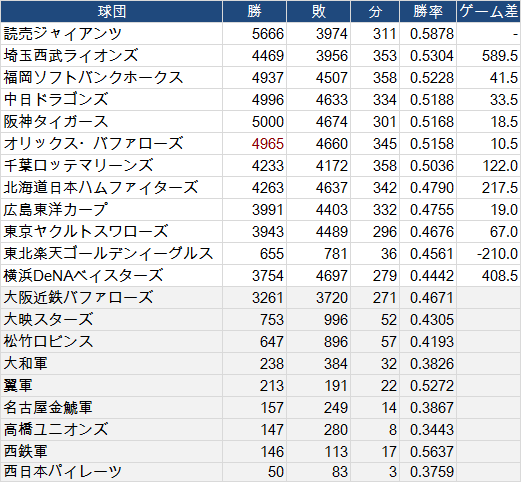Click the 分 column header

pos(375,12)
